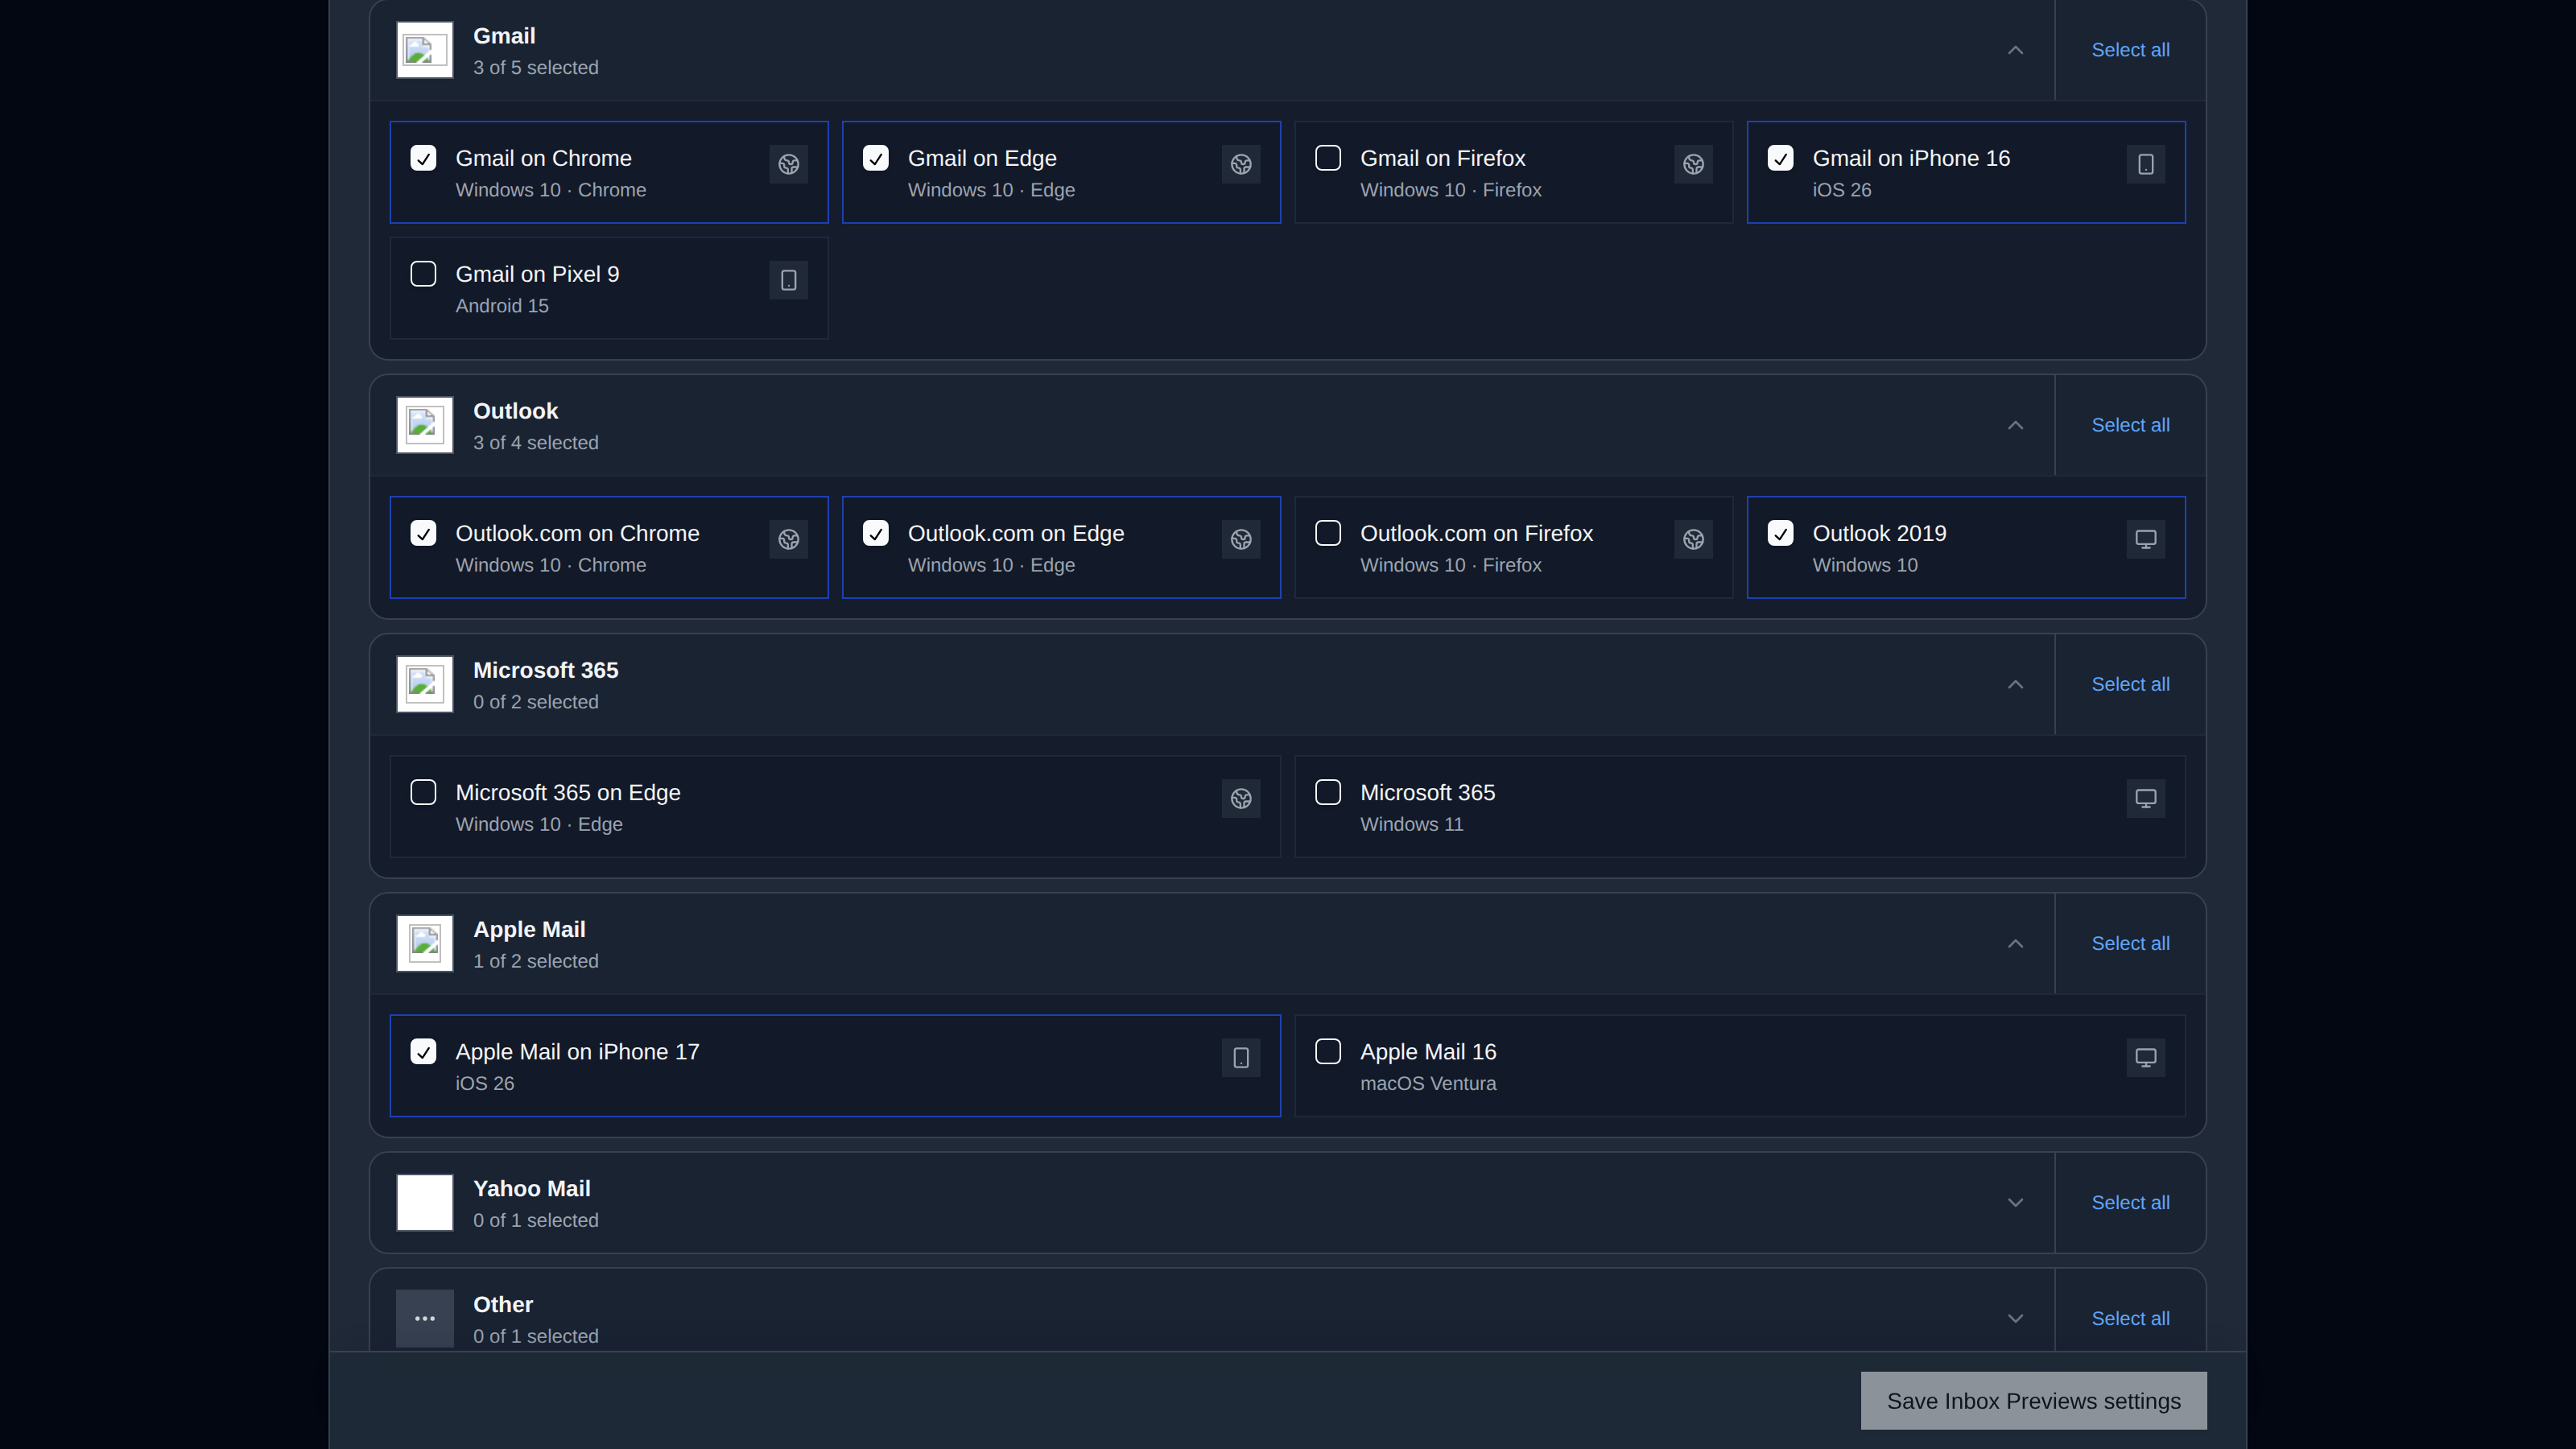This screenshot has width=2576, height=1449.
Task: Click phone icon on Apple Mail on iPhone 17
Action: (x=1241, y=1058)
